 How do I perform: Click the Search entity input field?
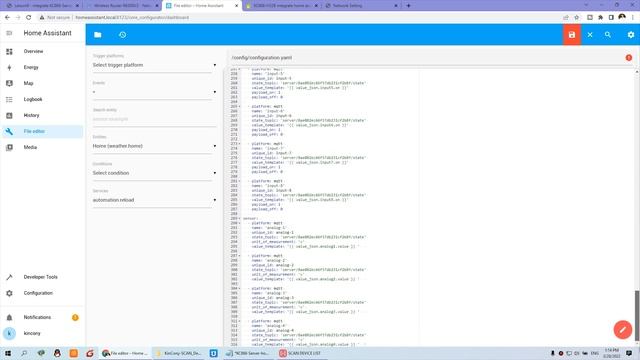(x=154, y=119)
